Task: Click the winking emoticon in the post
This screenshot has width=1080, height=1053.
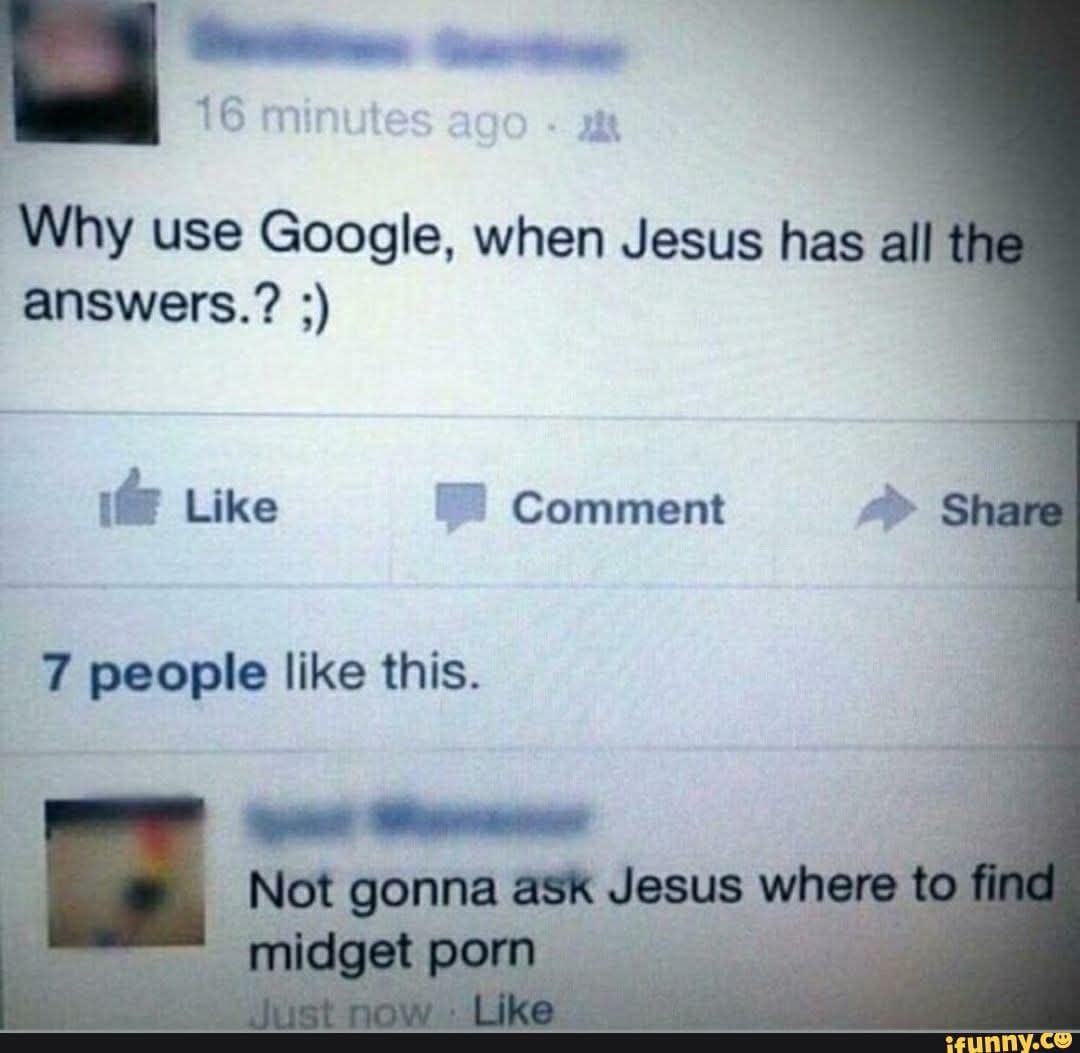Action: (x=315, y=308)
